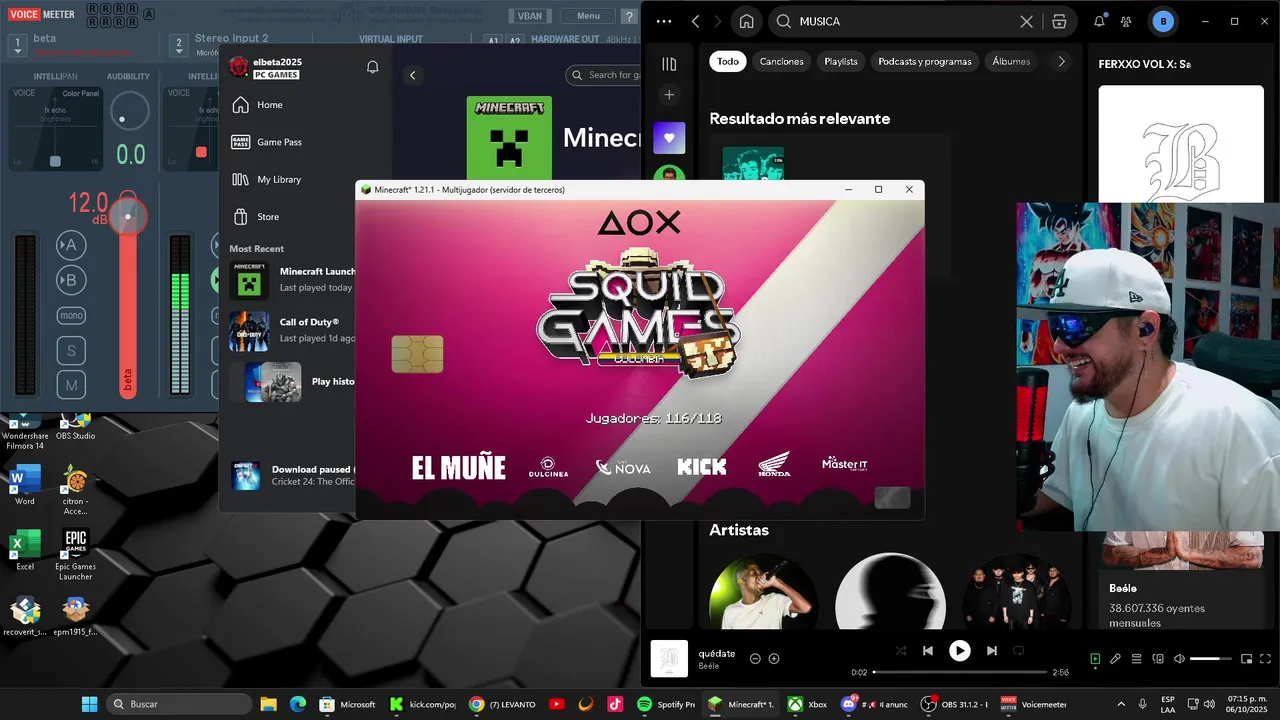Adjust Voicemeeter red beta gain fader
Screen dimensions: 1280x720
click(128, 217)
